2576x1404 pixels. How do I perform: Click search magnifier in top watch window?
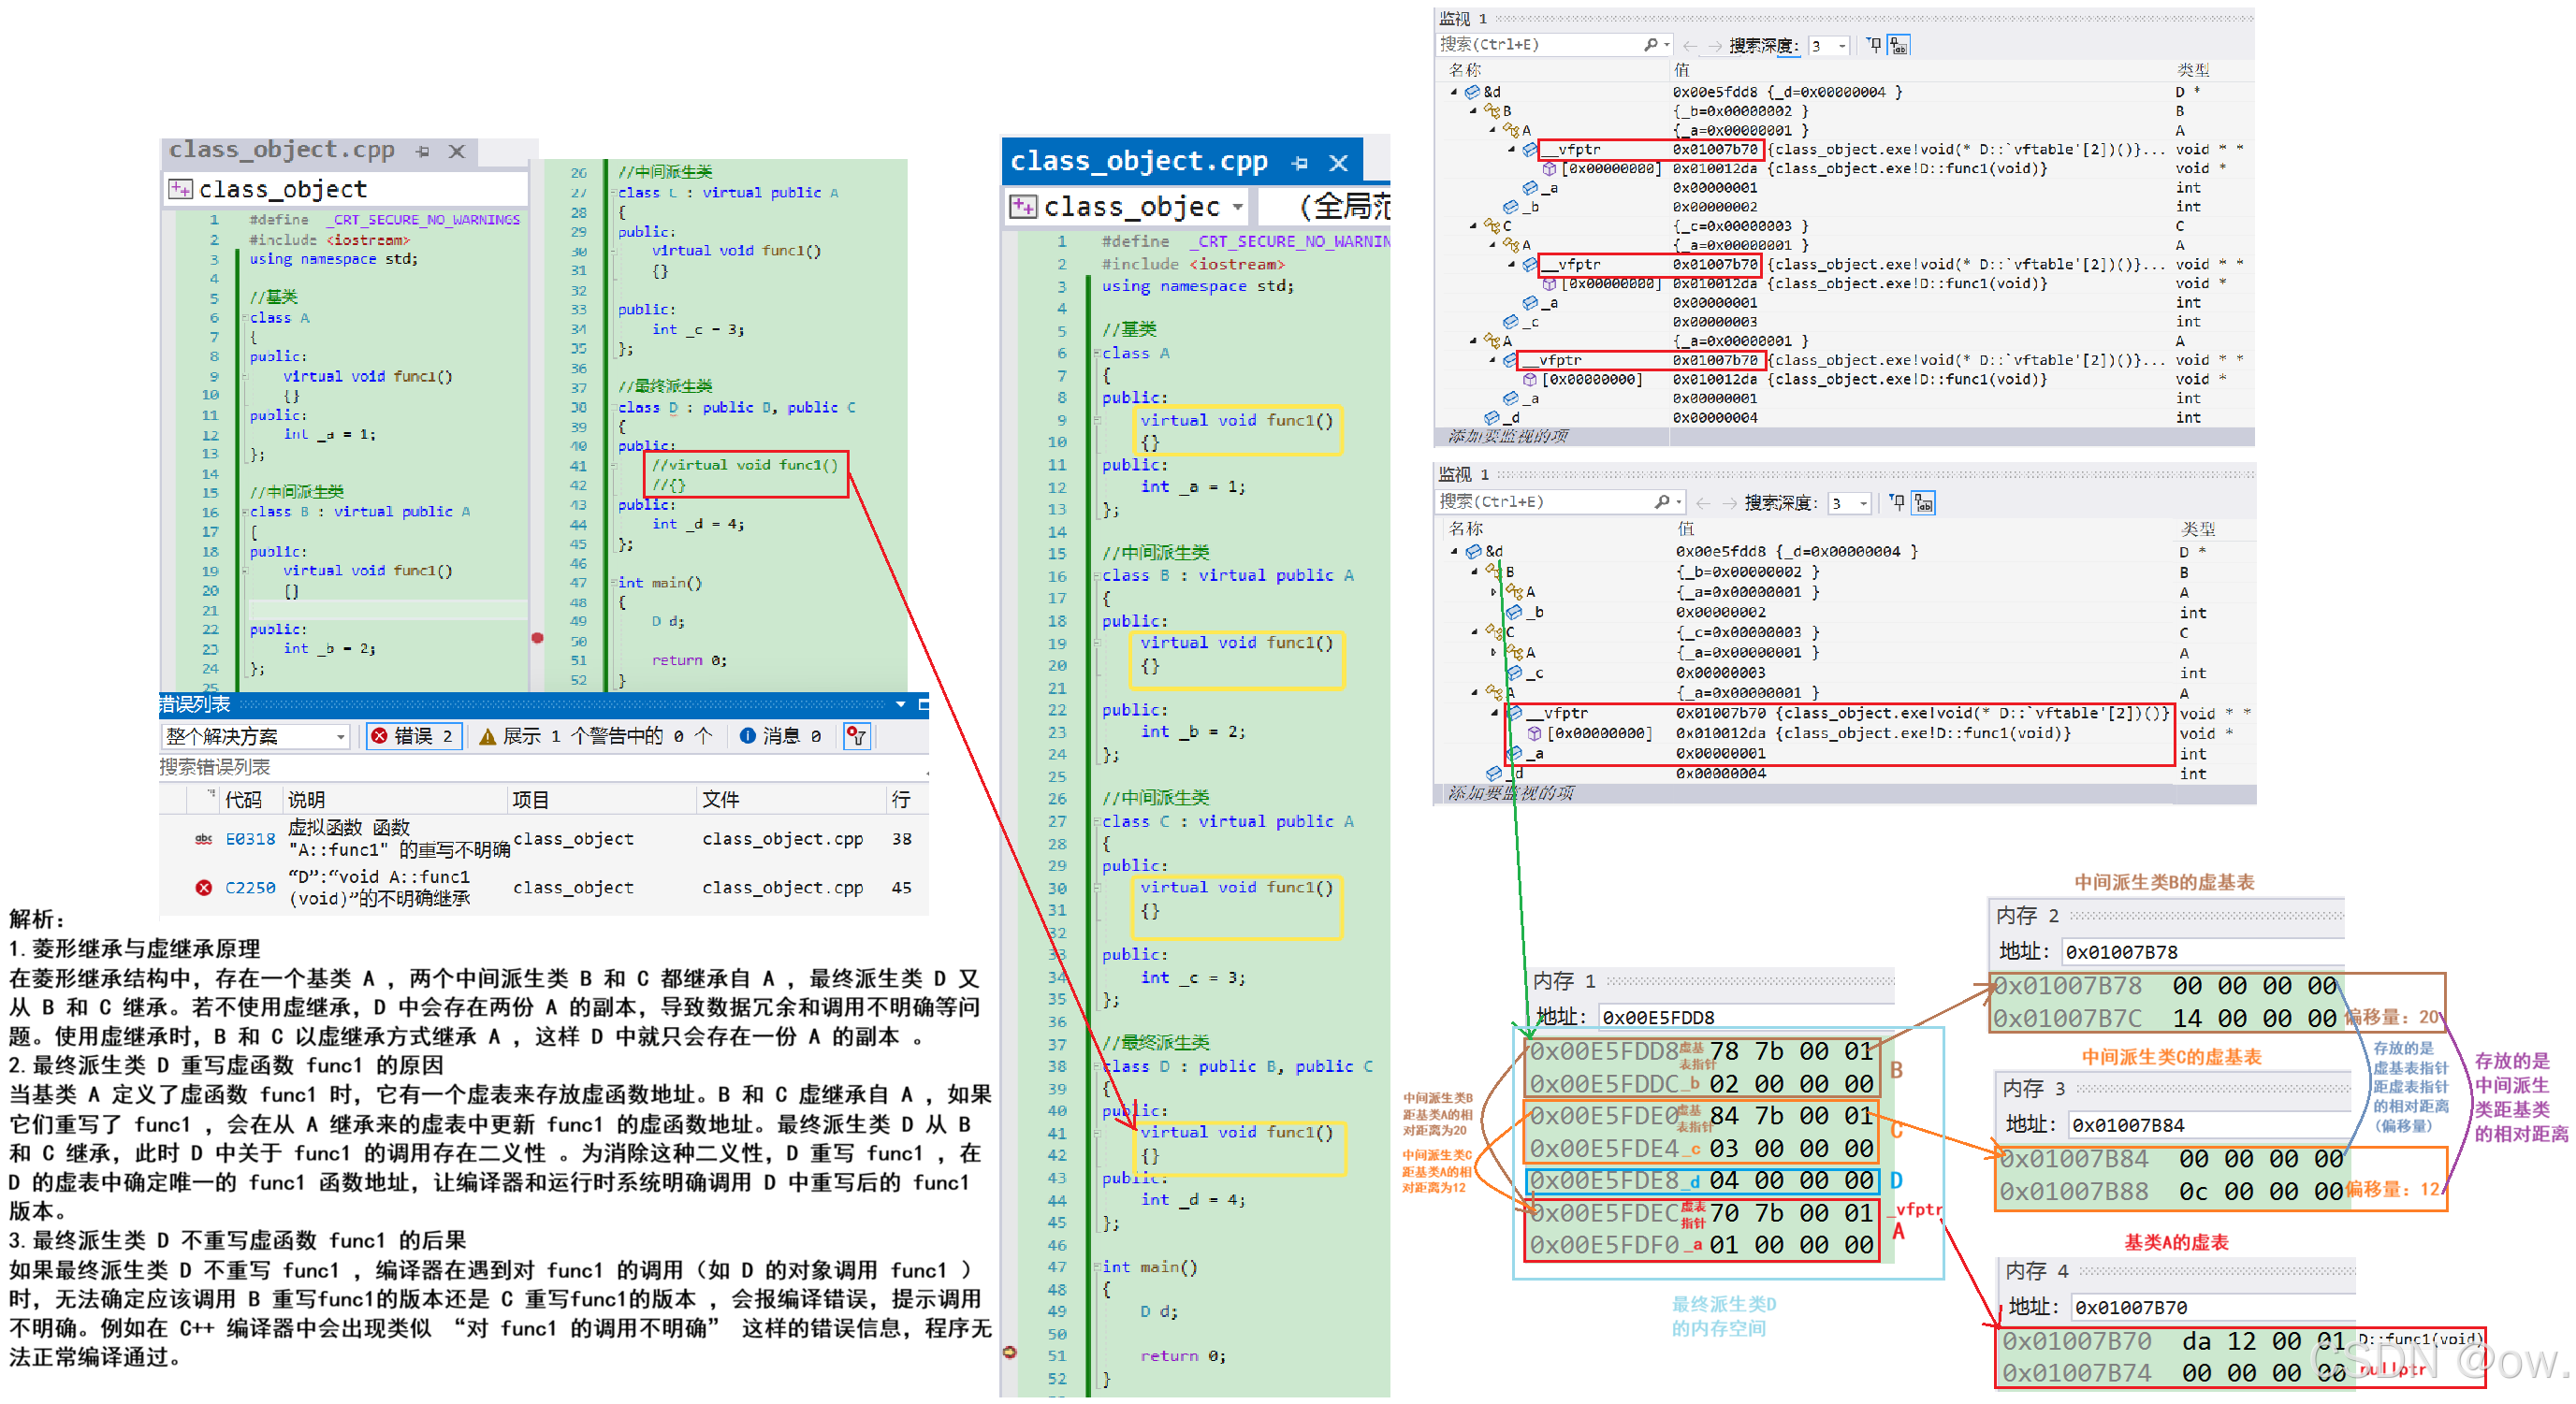click(x=1651, y=45)
